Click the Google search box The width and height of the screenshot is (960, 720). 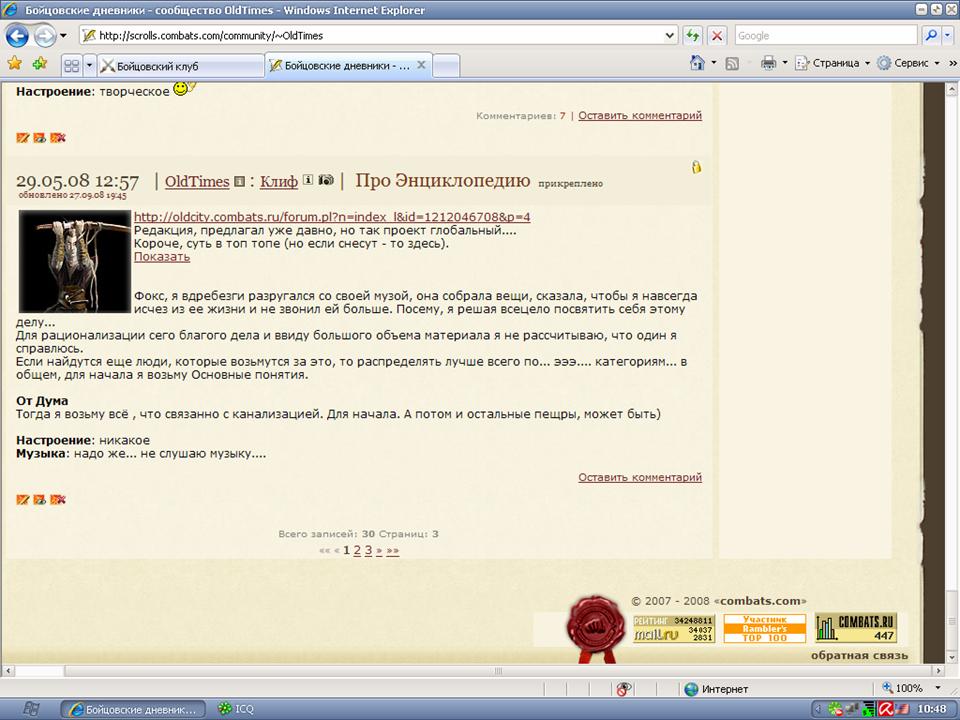[826, 36]
